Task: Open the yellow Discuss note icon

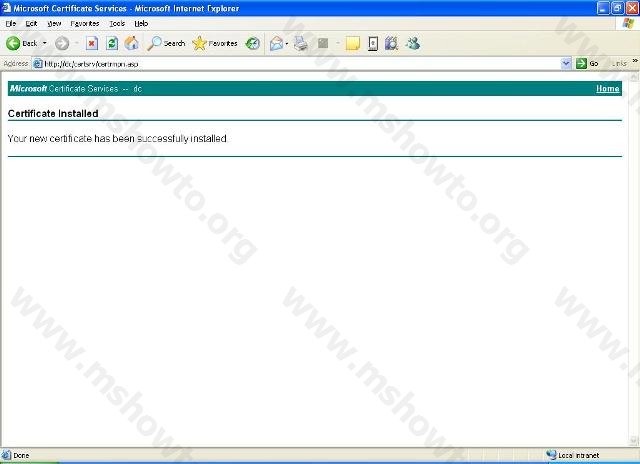Action: (353, 43)
